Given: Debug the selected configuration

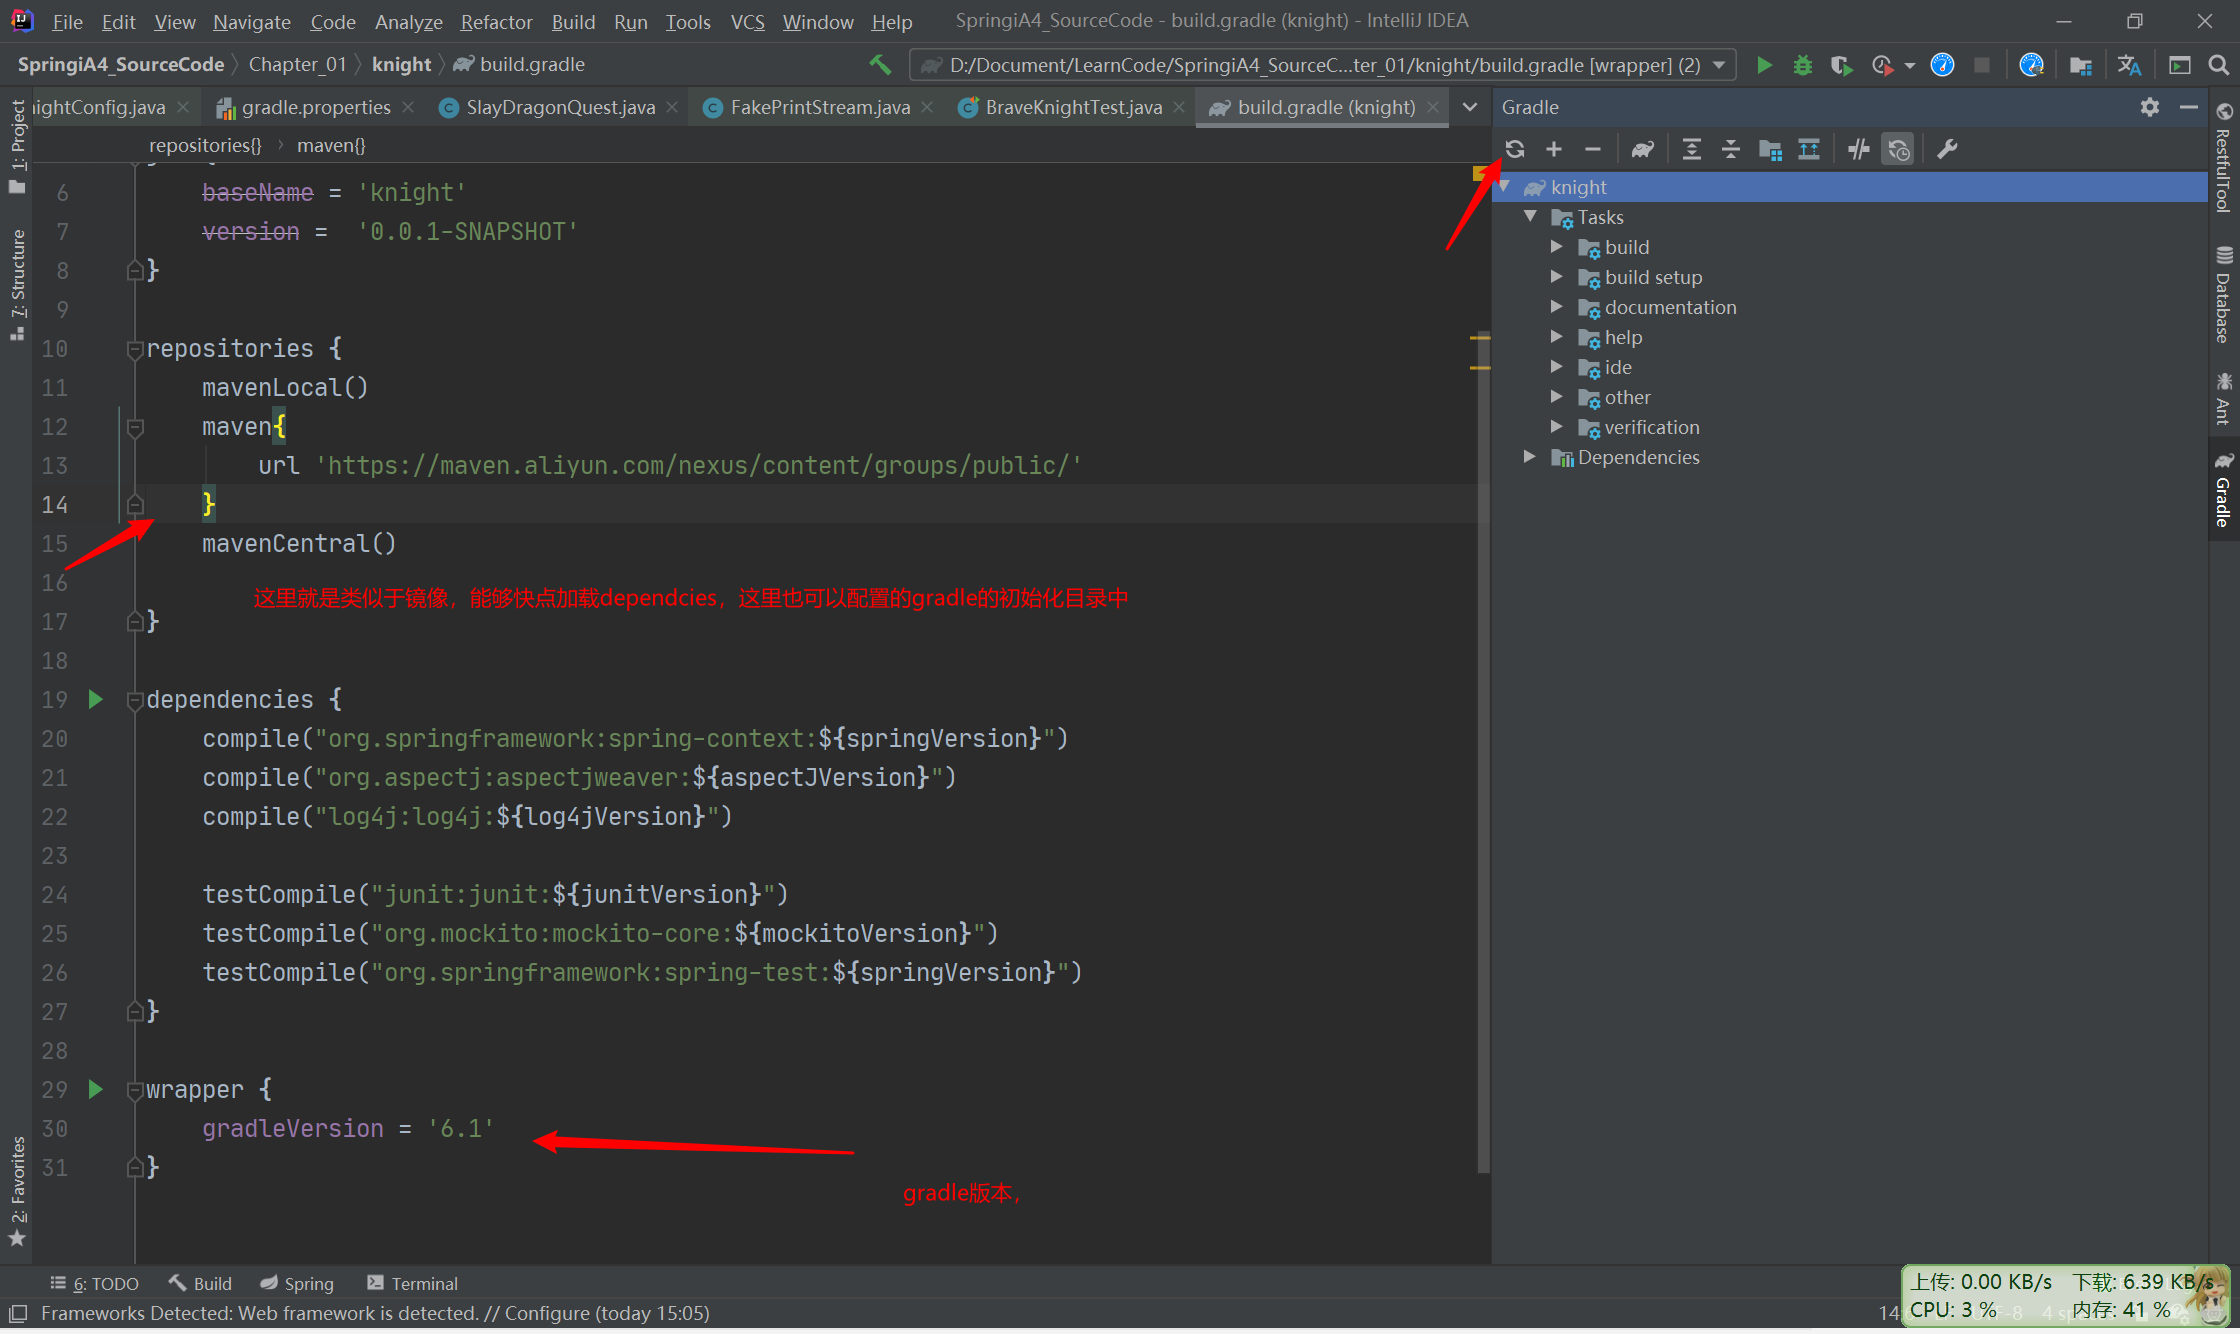Looking at the screenshot, I should coord(1803,65).
